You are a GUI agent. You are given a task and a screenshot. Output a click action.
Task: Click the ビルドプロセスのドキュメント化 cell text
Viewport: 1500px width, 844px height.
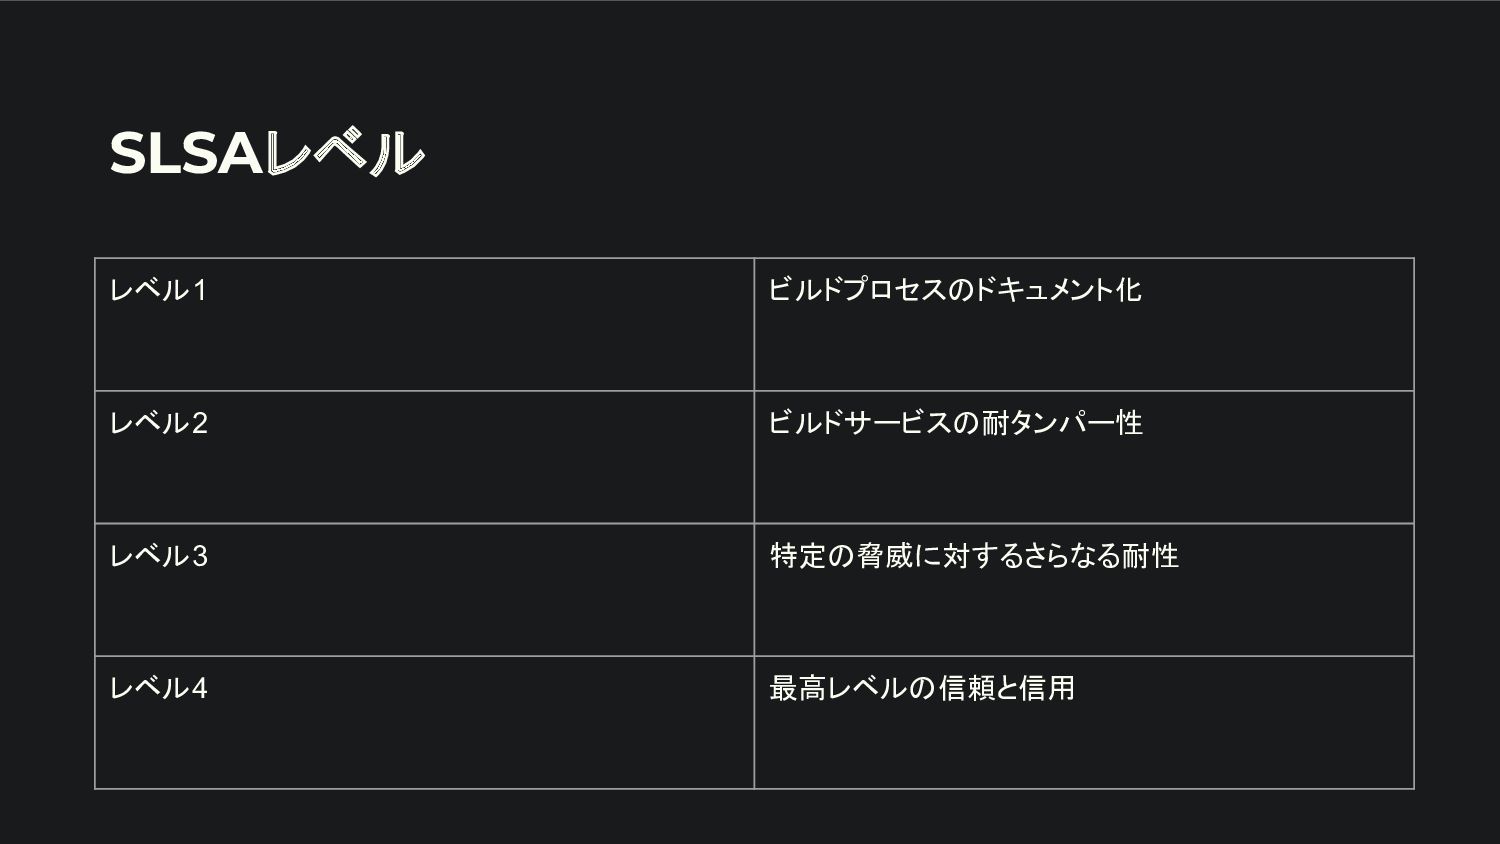pyautogui.click(x=955, y=290)
